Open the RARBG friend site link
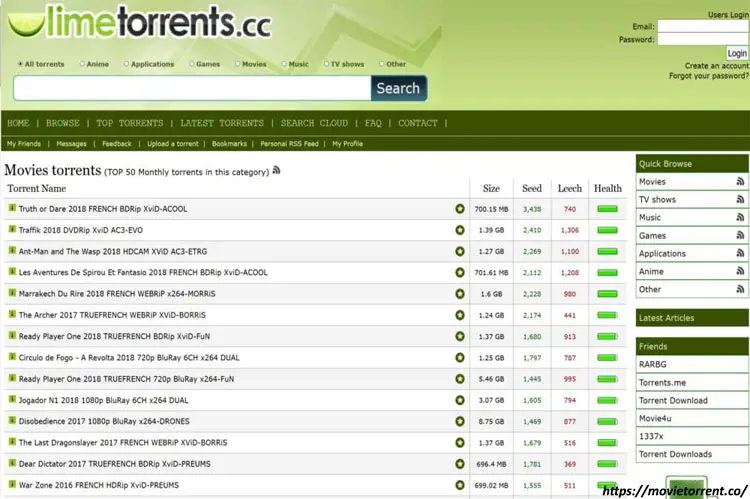This screenshot has width=750, height=499. [652, 364]
